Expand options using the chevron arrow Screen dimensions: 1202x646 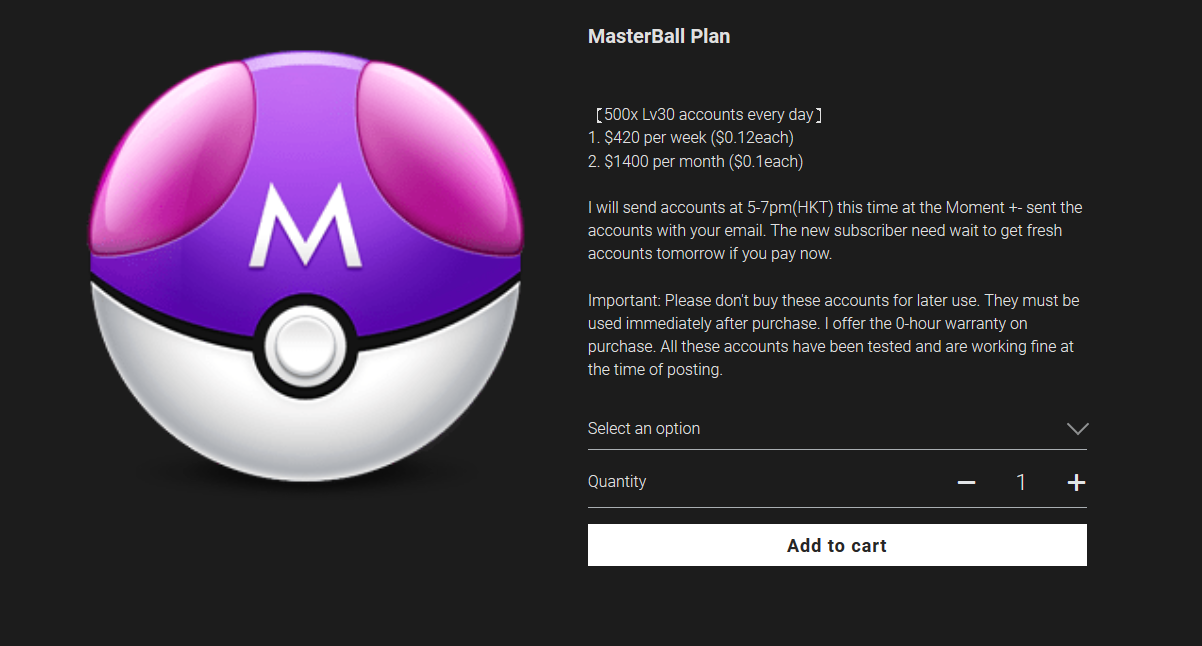click(x=1077, y=428)
